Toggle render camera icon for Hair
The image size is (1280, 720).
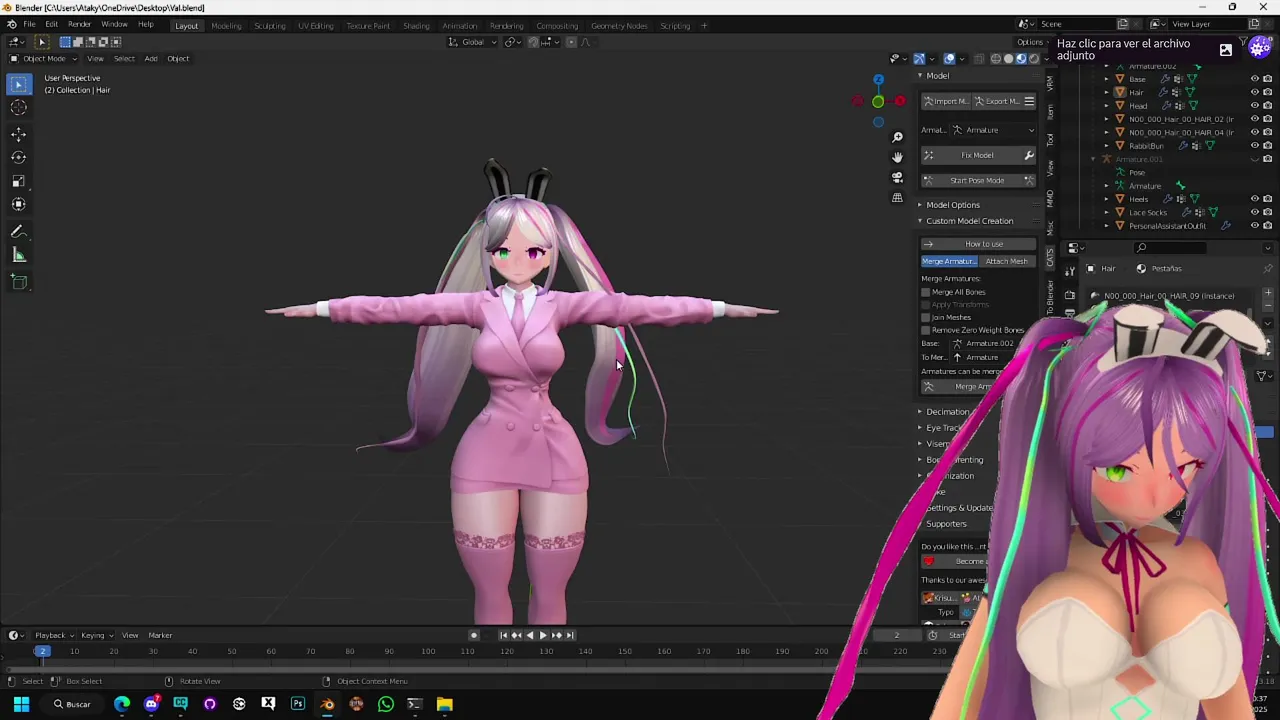pyautogui.click(x=1267, y=92)
